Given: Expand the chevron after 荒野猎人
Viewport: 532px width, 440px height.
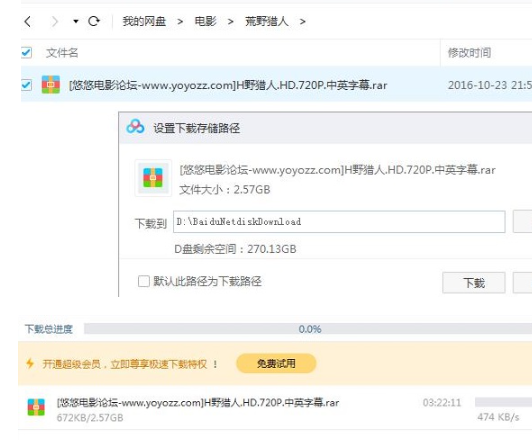Looking at the screenshot, I should [x=303, y=22].
